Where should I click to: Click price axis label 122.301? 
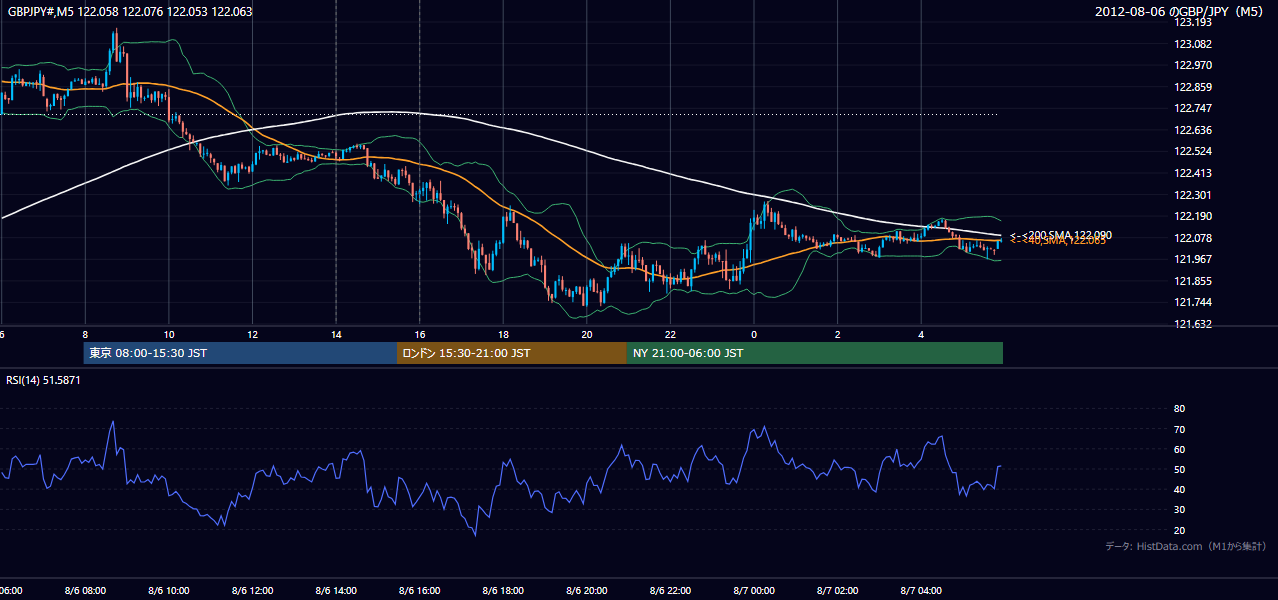[1192, 195]
